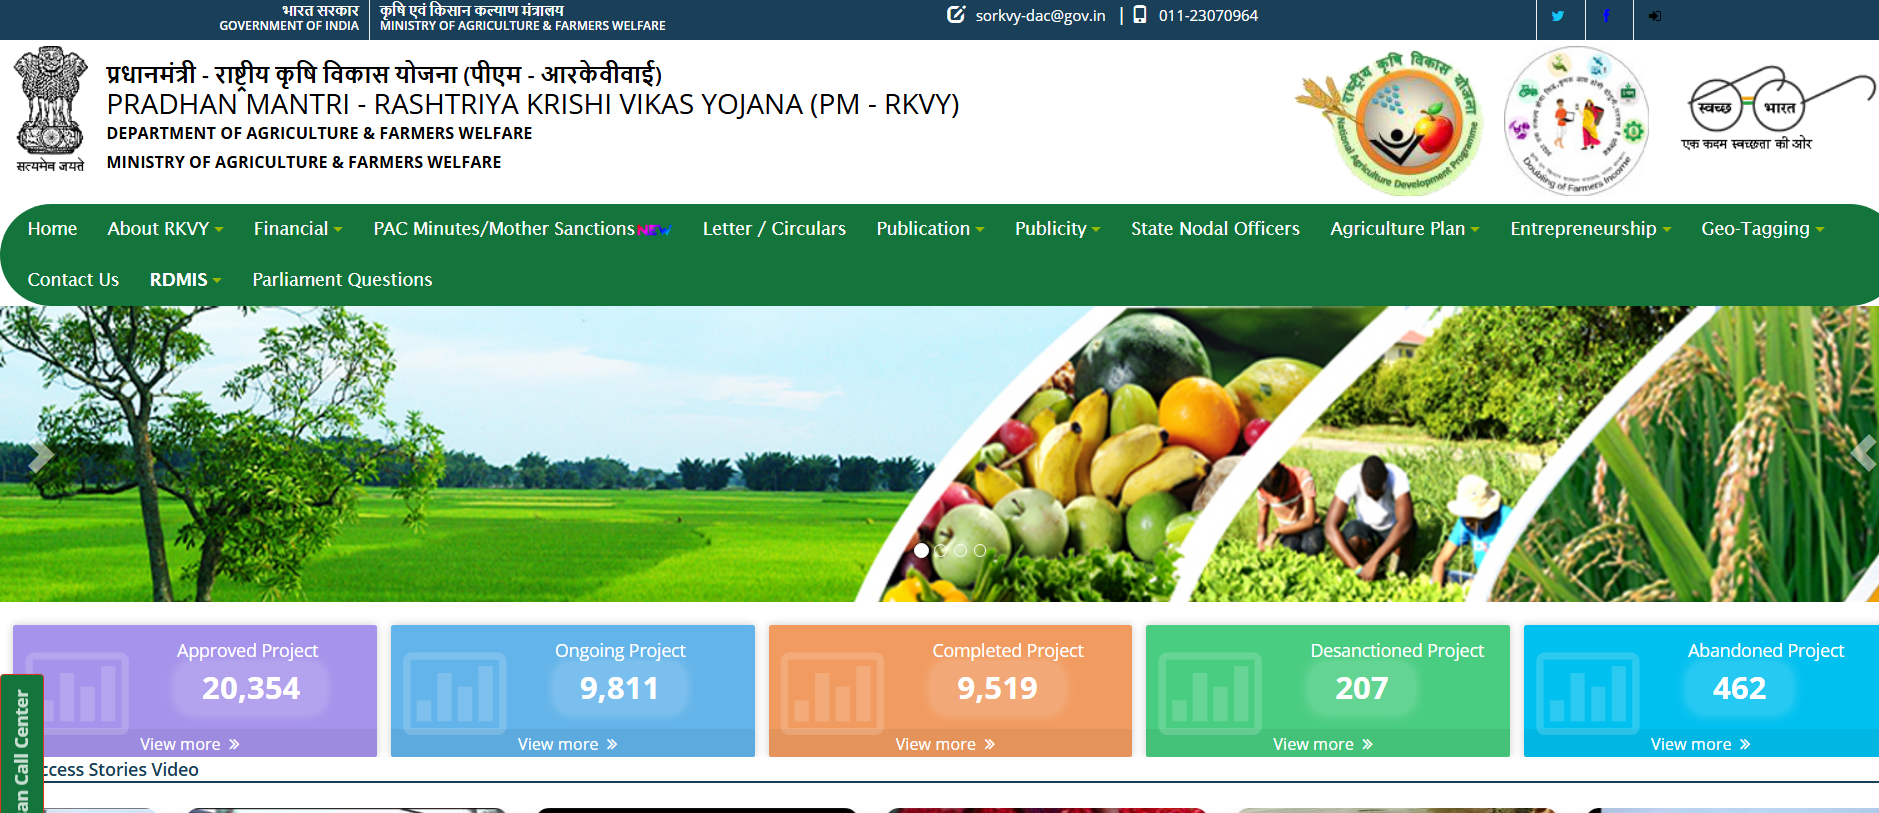Expand the Financial dropdown menu

point(298,229)
